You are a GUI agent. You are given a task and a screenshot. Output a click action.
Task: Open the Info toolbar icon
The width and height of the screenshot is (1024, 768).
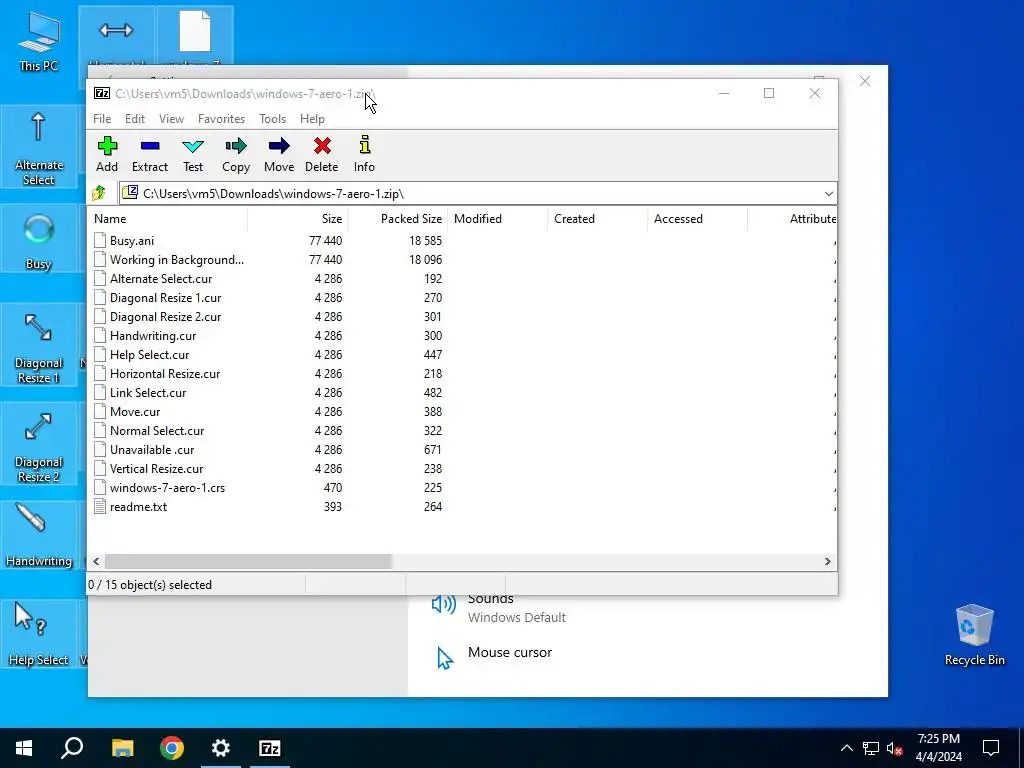pos(364,155)
